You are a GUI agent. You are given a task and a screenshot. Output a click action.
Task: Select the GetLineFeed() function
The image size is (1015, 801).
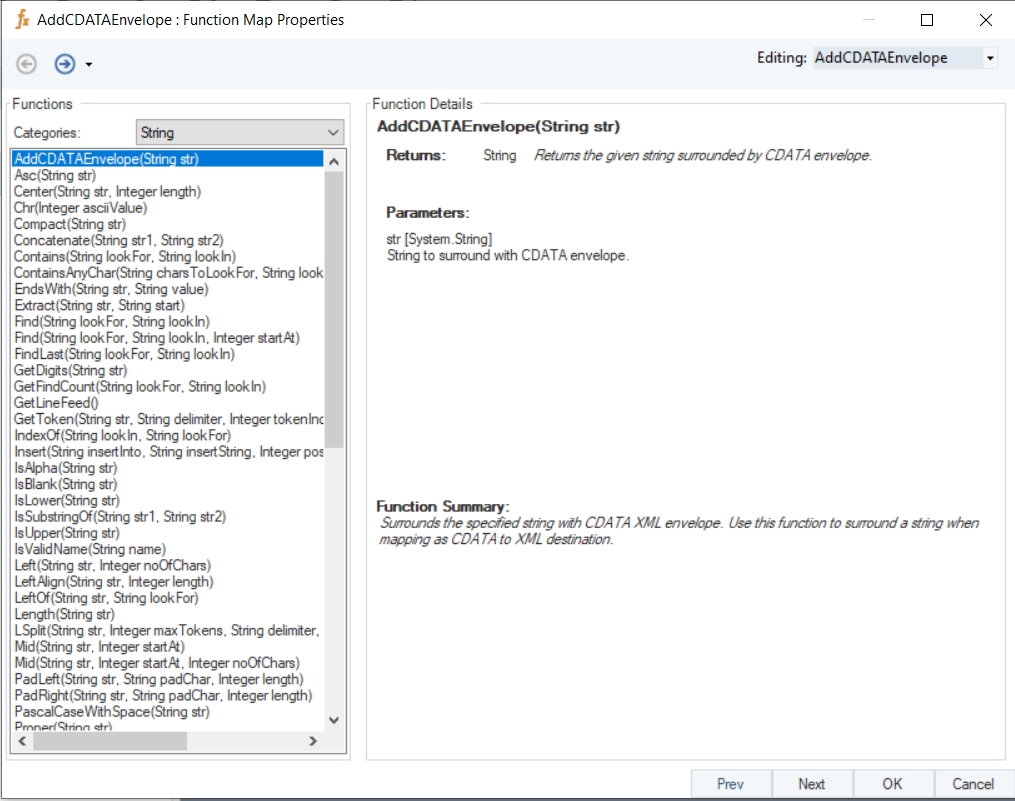pyautogui.click(x=56, y=403)
